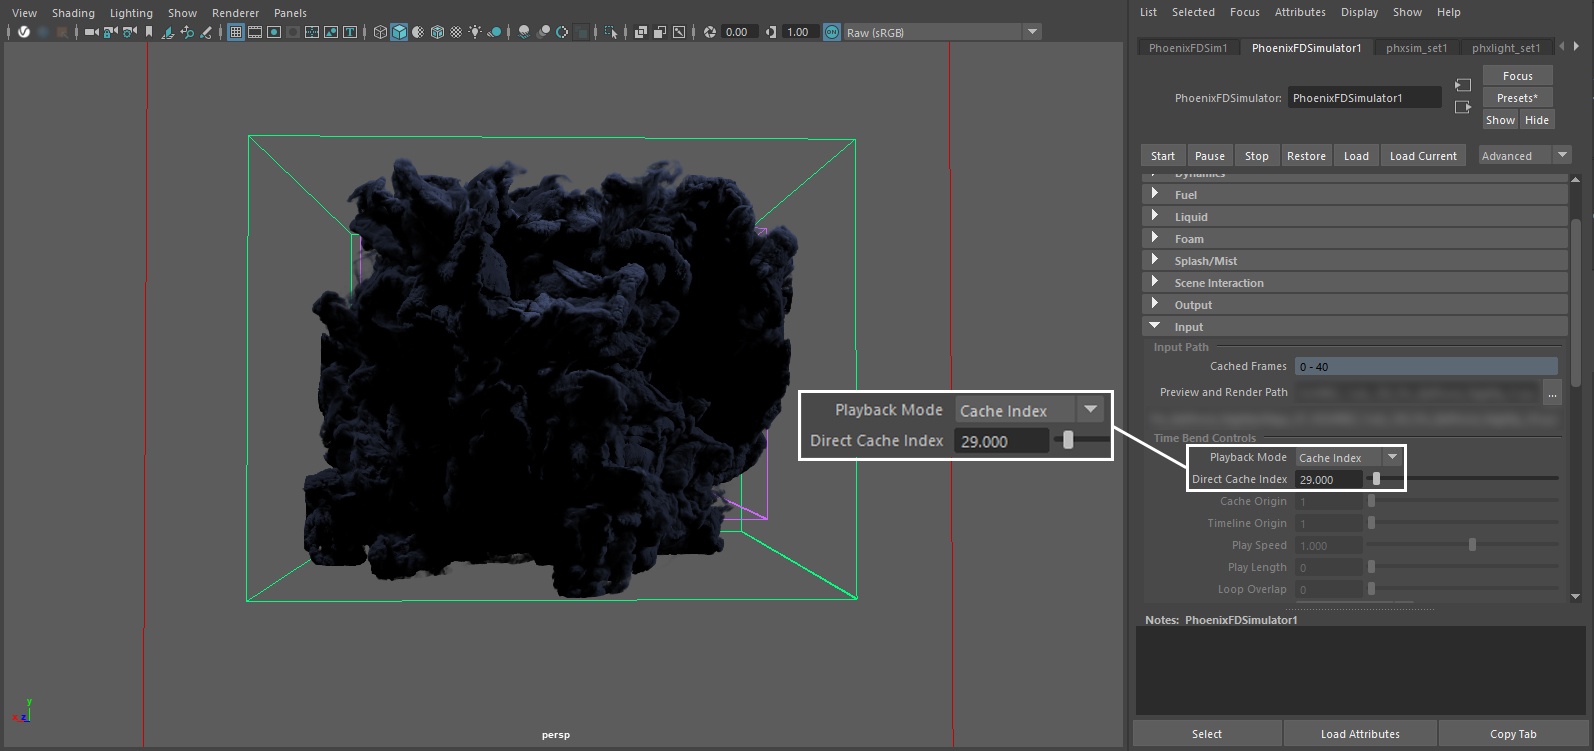
Task: Click the V-Ray logo icon in viewport toolbar
Action: coord(23,32)
